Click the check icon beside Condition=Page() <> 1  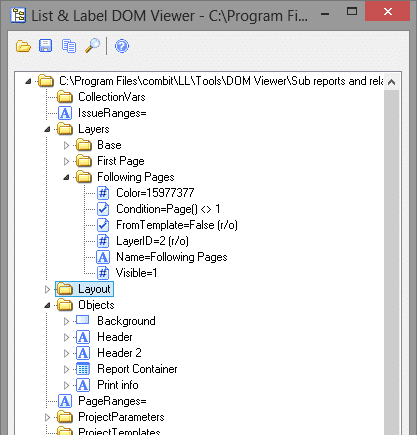pos(103,209)
